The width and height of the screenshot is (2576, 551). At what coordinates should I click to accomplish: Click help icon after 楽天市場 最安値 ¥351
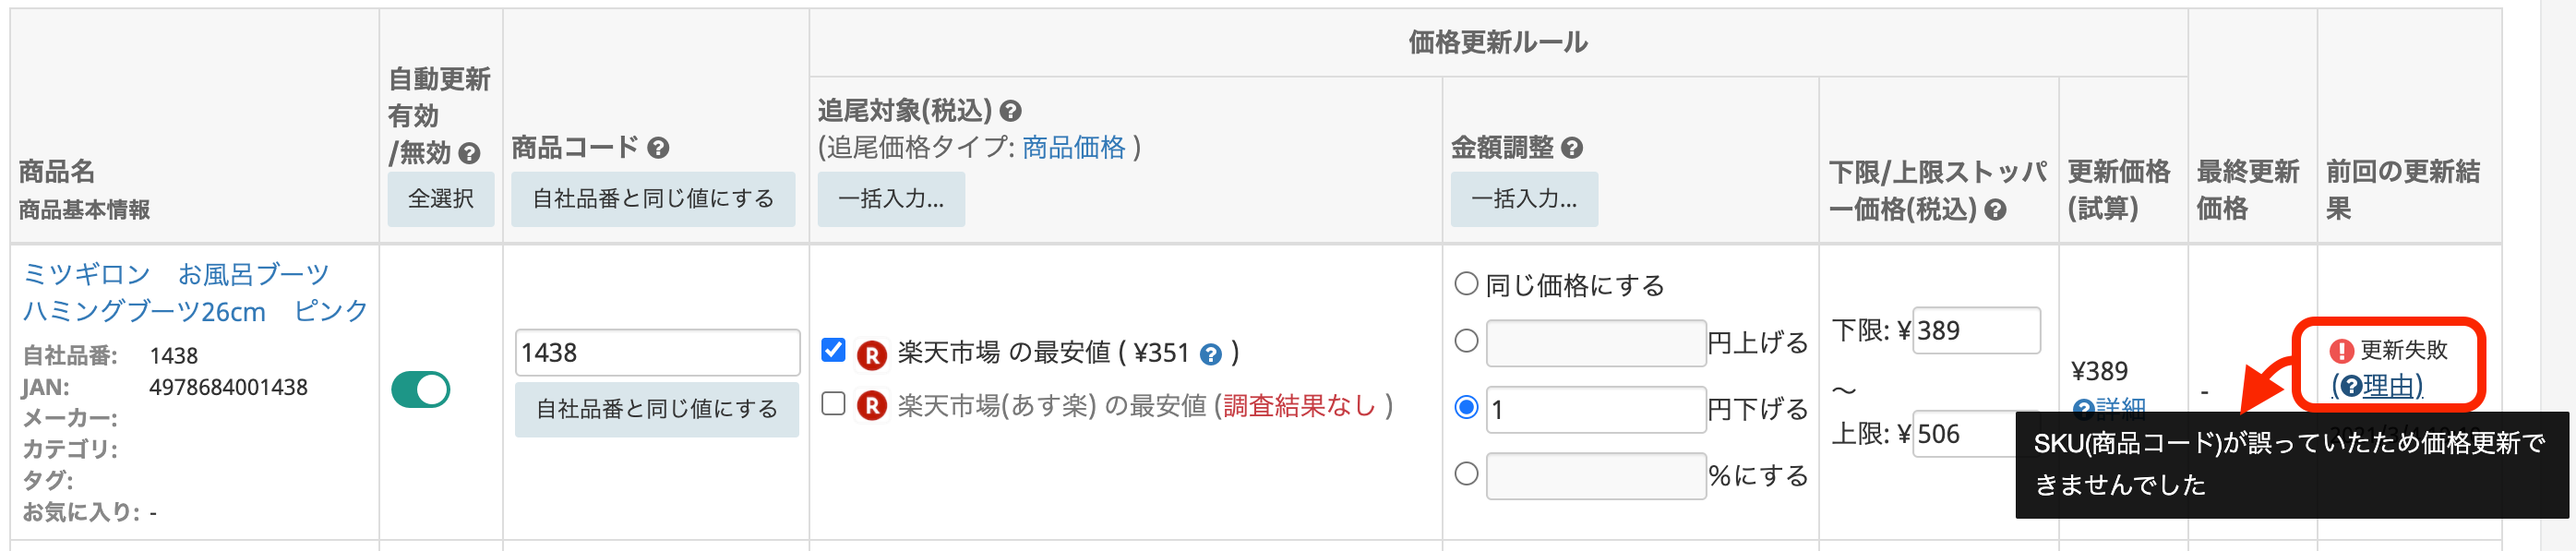1211,354
